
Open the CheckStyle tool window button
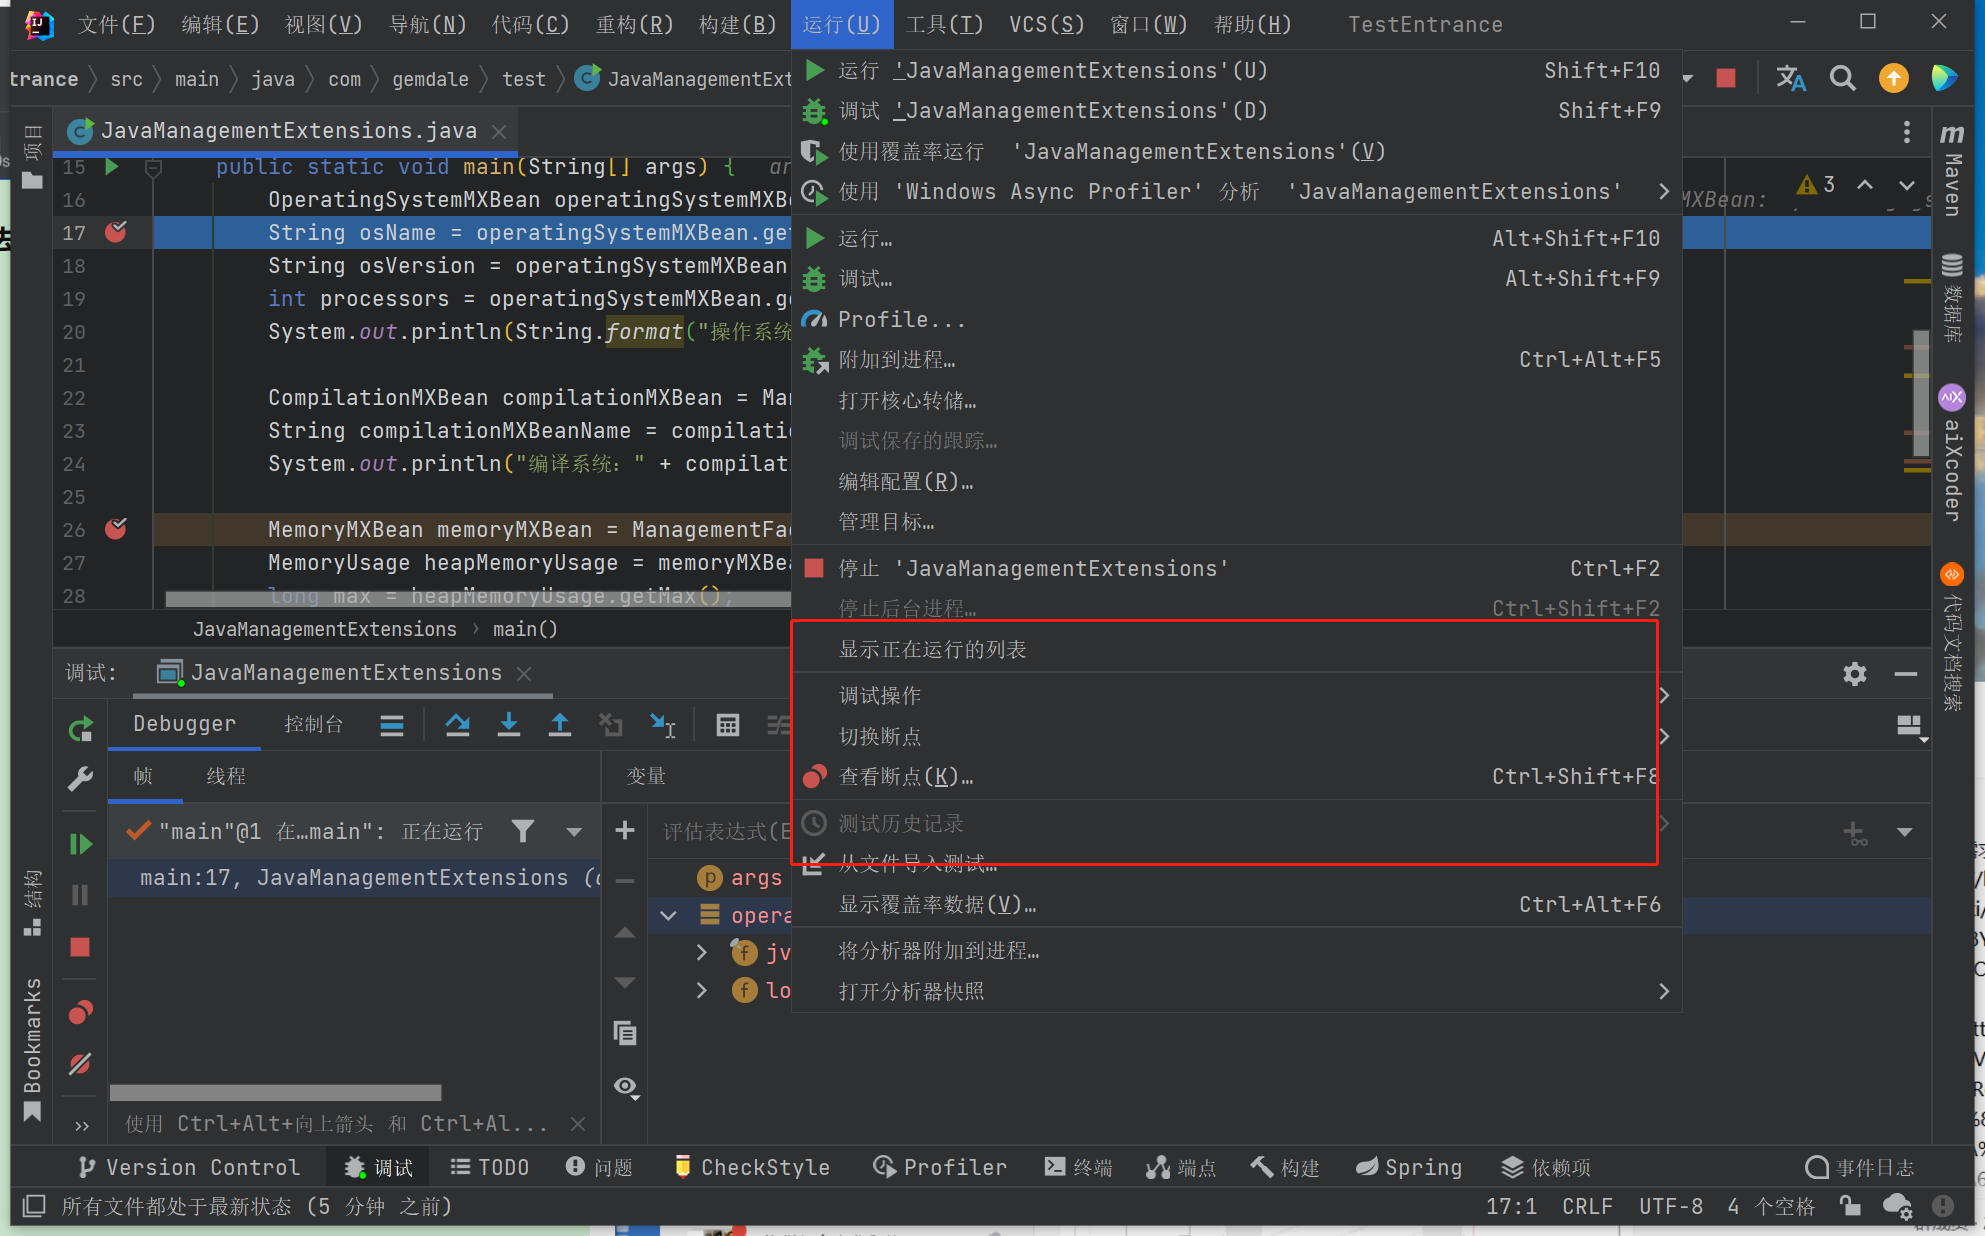[751, 1167]
